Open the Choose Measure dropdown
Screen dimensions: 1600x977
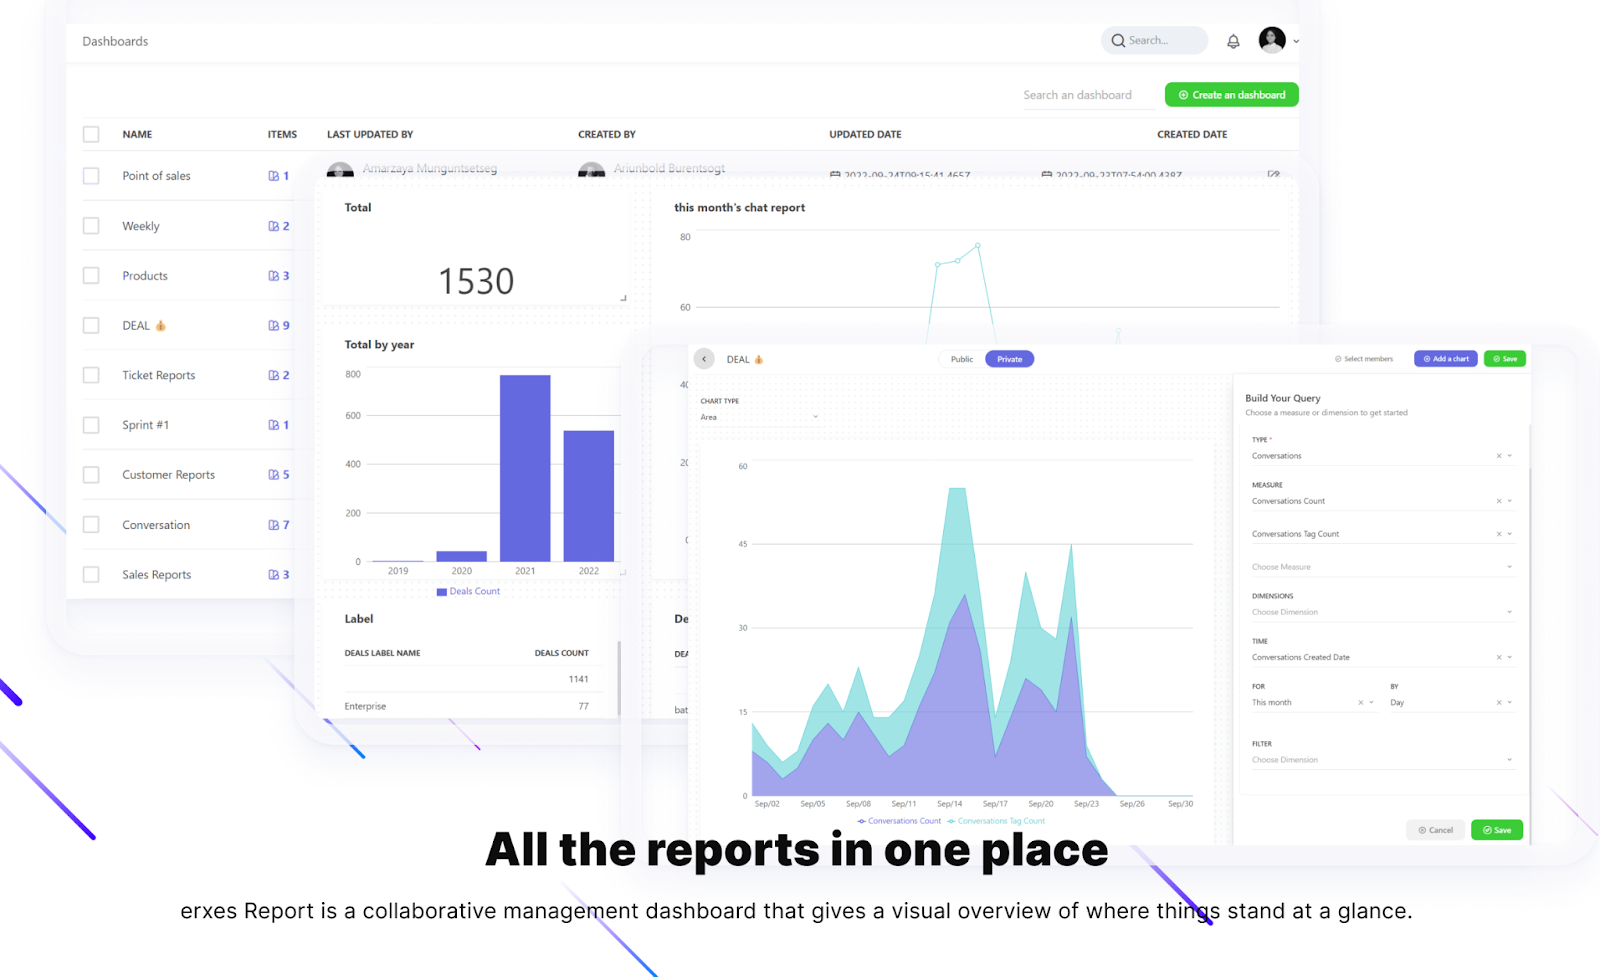(x=1383, y=567)
